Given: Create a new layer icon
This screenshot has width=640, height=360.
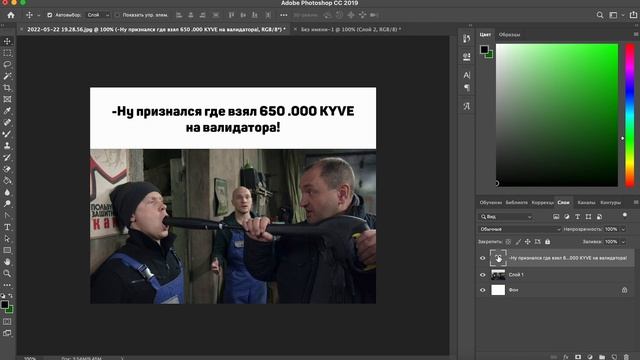Looking at the screenshot, I should pyautogui.click(x=614, y=357).
